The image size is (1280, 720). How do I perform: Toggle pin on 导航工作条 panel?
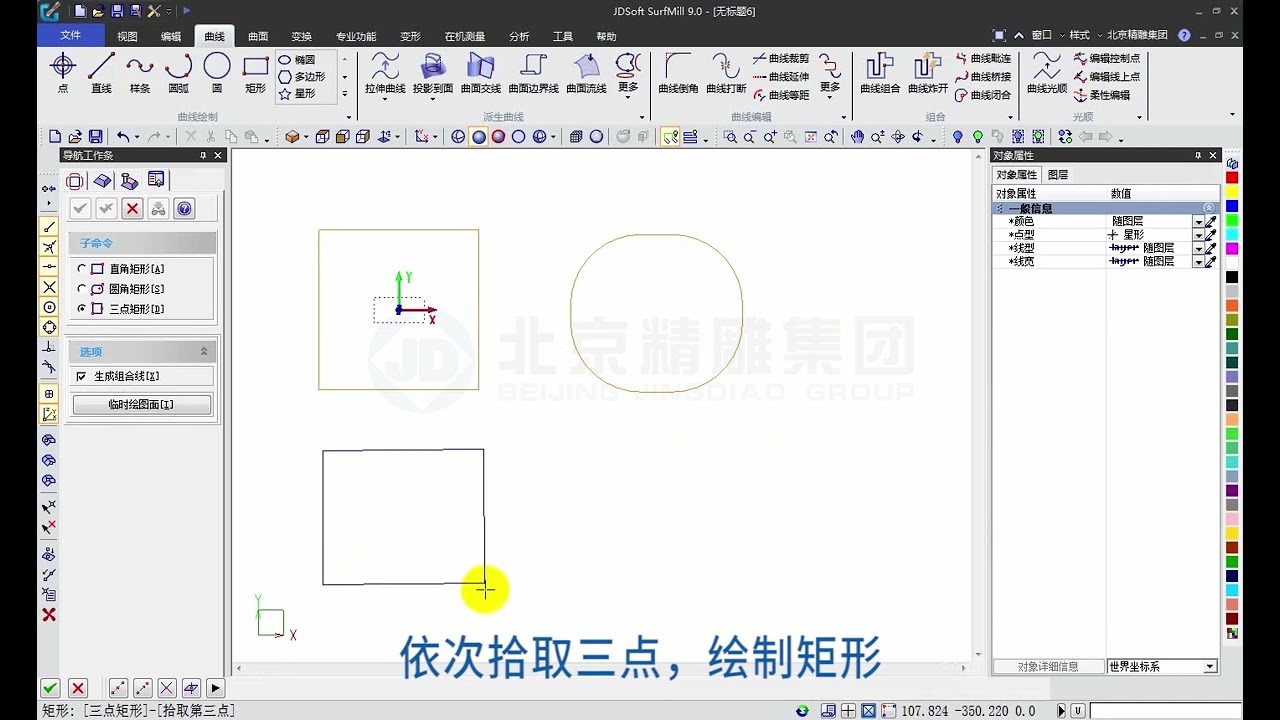click(204, 156)
